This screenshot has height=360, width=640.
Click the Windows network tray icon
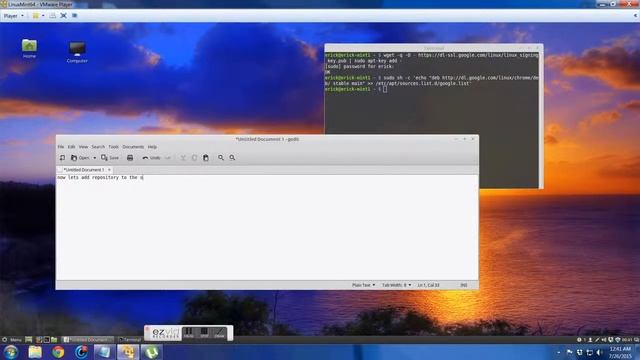coord(589,352)
